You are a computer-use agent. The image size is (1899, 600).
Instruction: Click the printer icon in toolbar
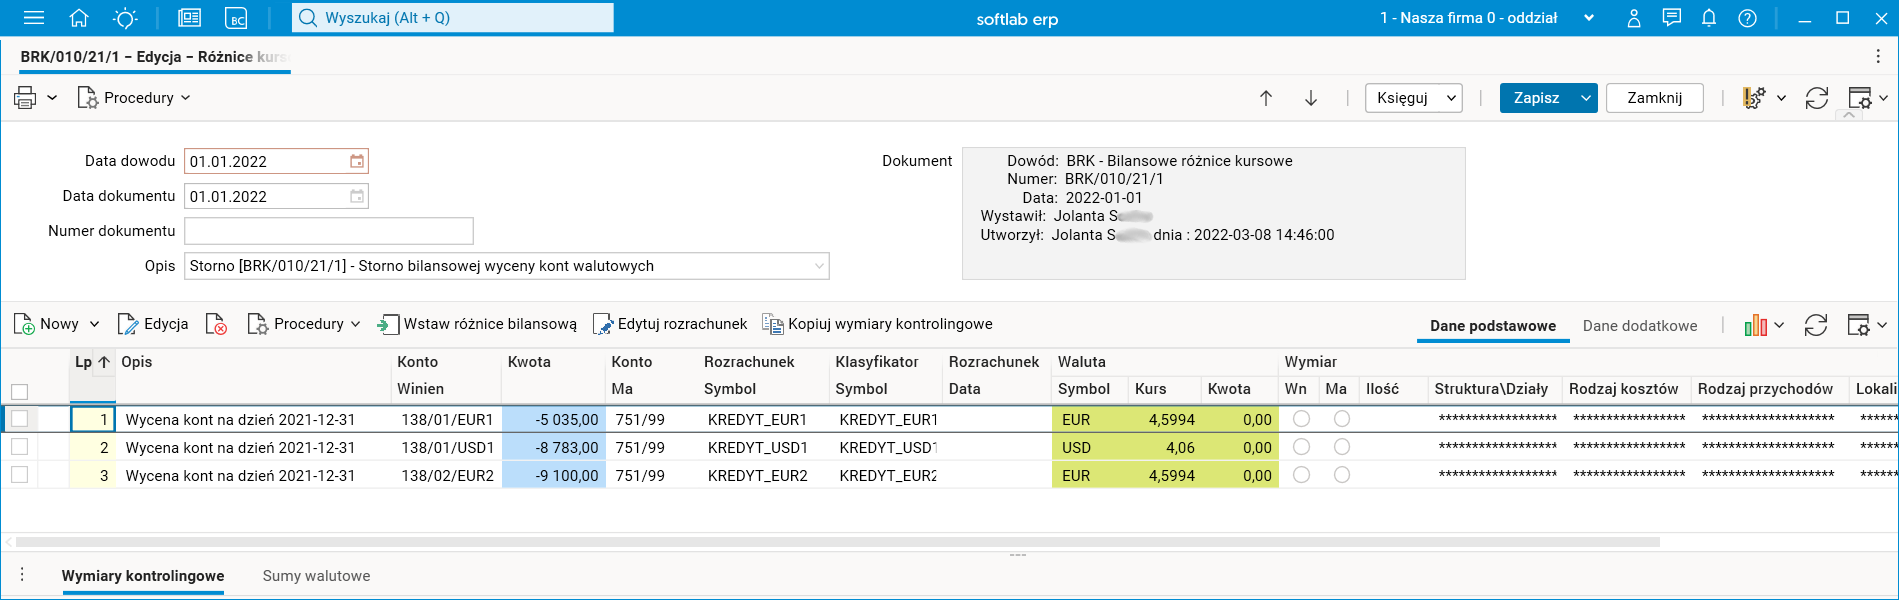[x=25, y=98]
